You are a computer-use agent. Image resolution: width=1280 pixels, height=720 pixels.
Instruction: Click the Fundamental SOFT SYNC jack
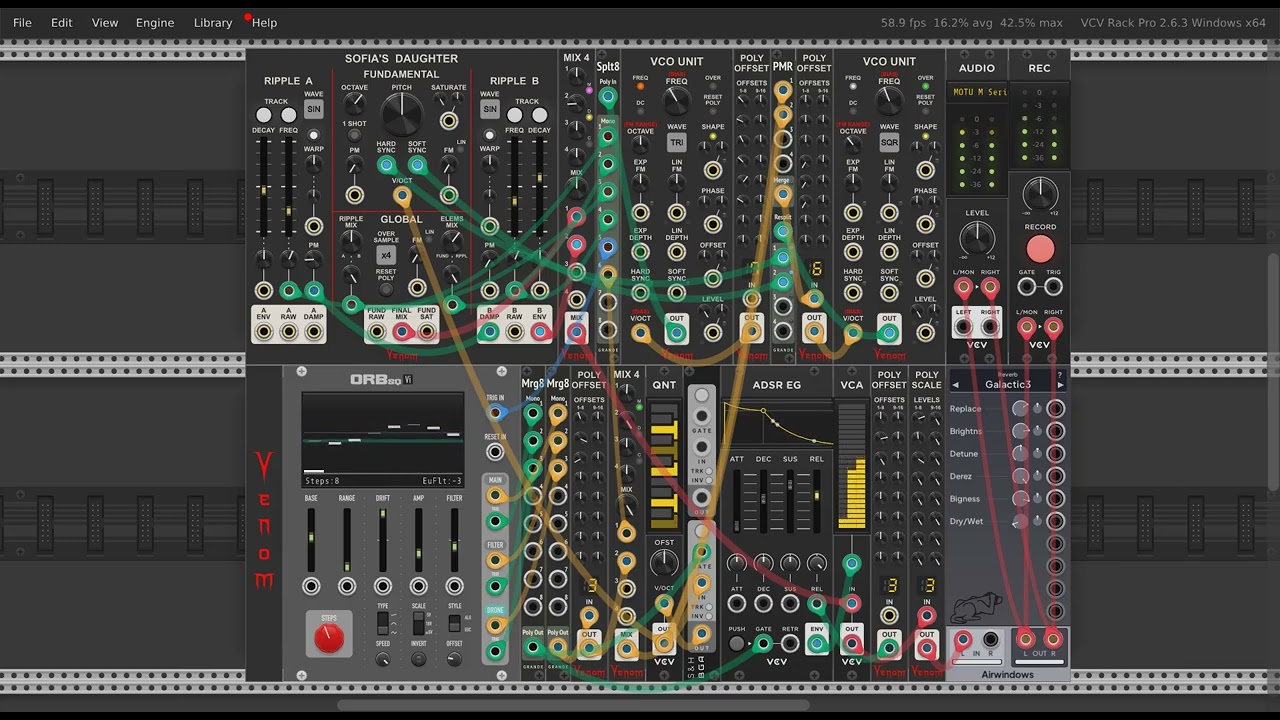[417, 166]
